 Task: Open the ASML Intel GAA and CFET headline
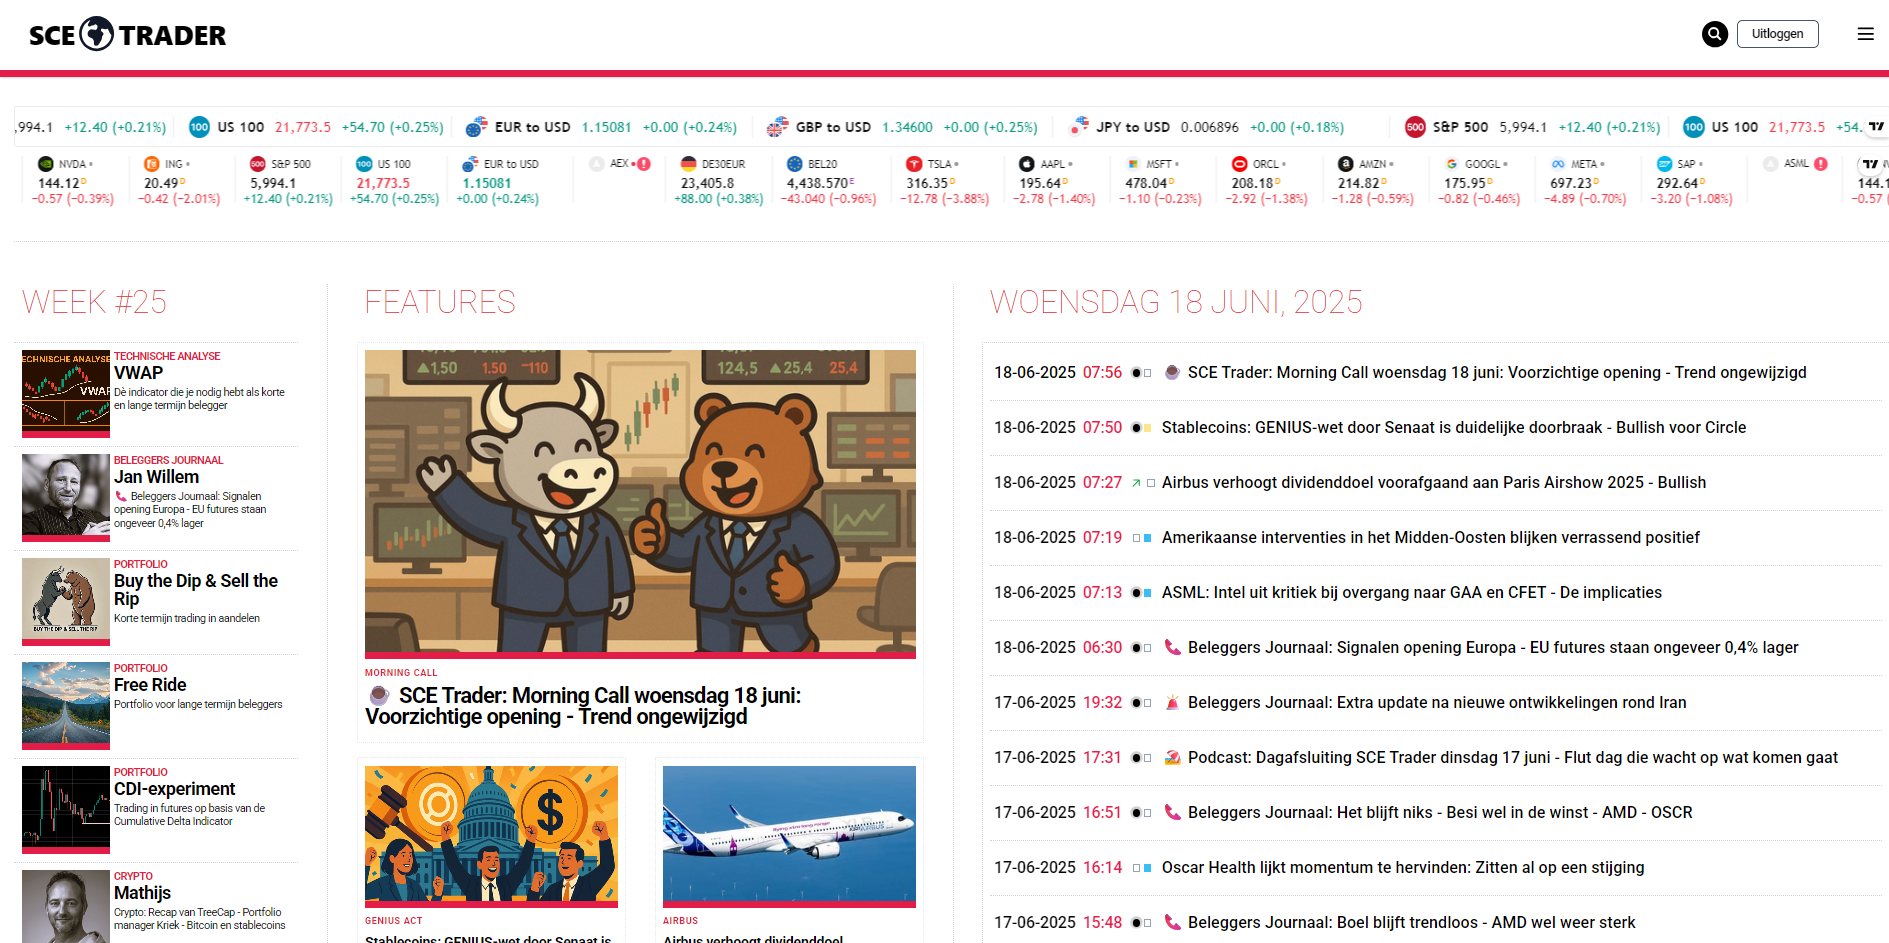[x=1412, y=593]
